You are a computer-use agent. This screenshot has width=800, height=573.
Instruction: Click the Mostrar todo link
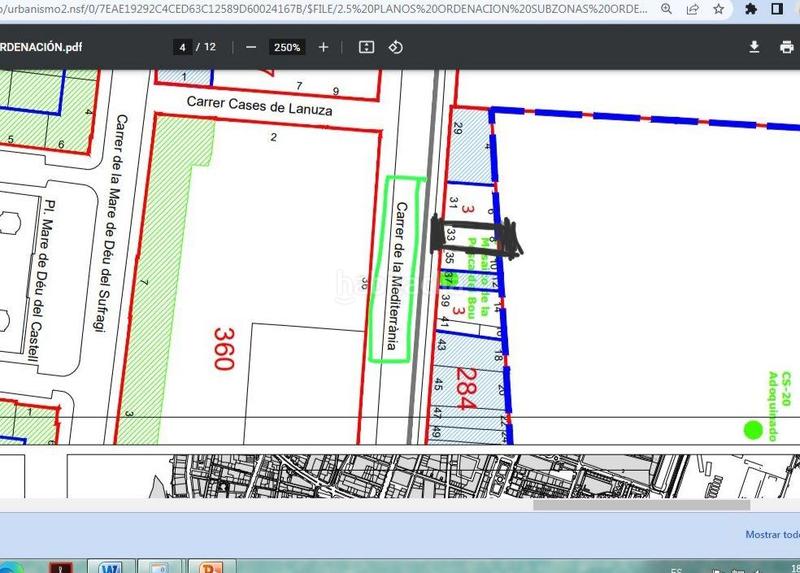coord(772,534)
